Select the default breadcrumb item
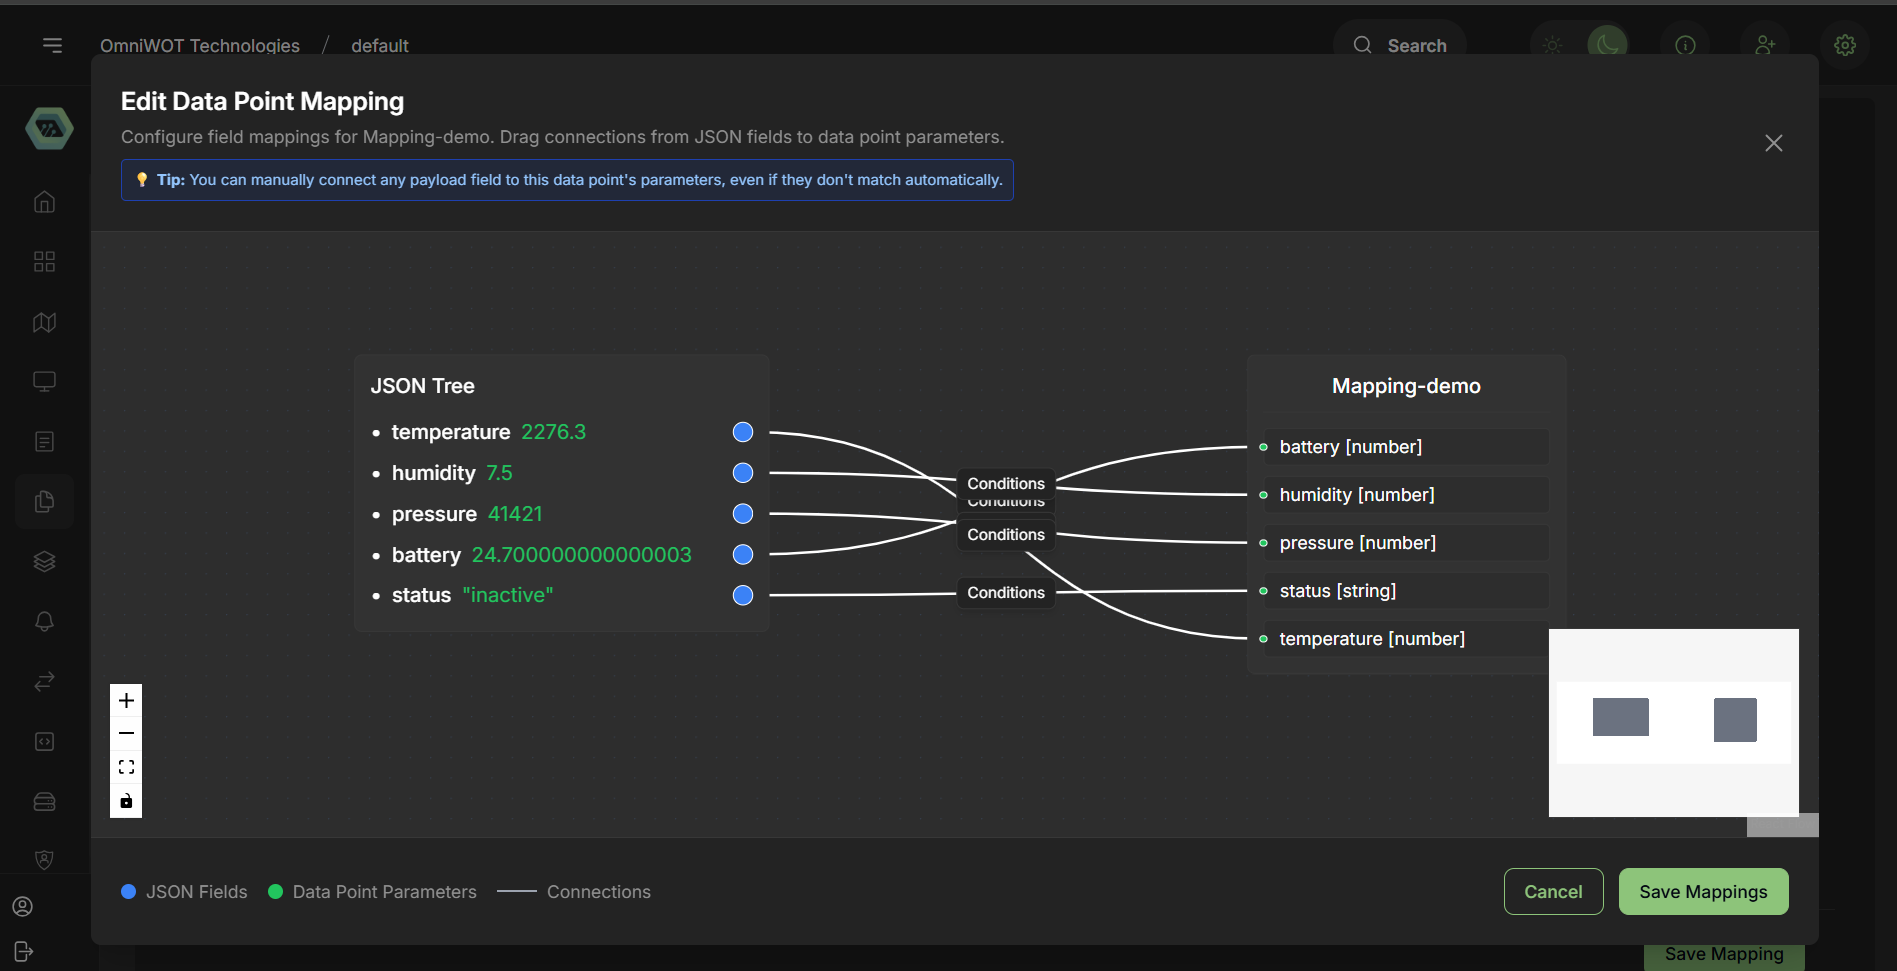Image resolution: width=1897 pixels, height=971 pixels. coord(379,45)
